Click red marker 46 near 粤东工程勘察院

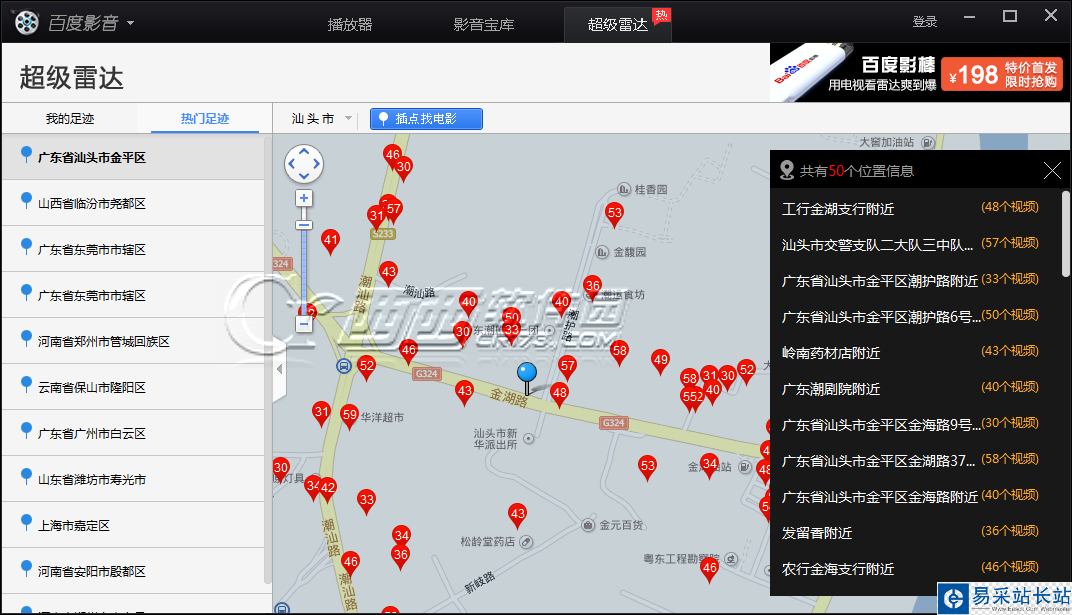pos(710,569)
